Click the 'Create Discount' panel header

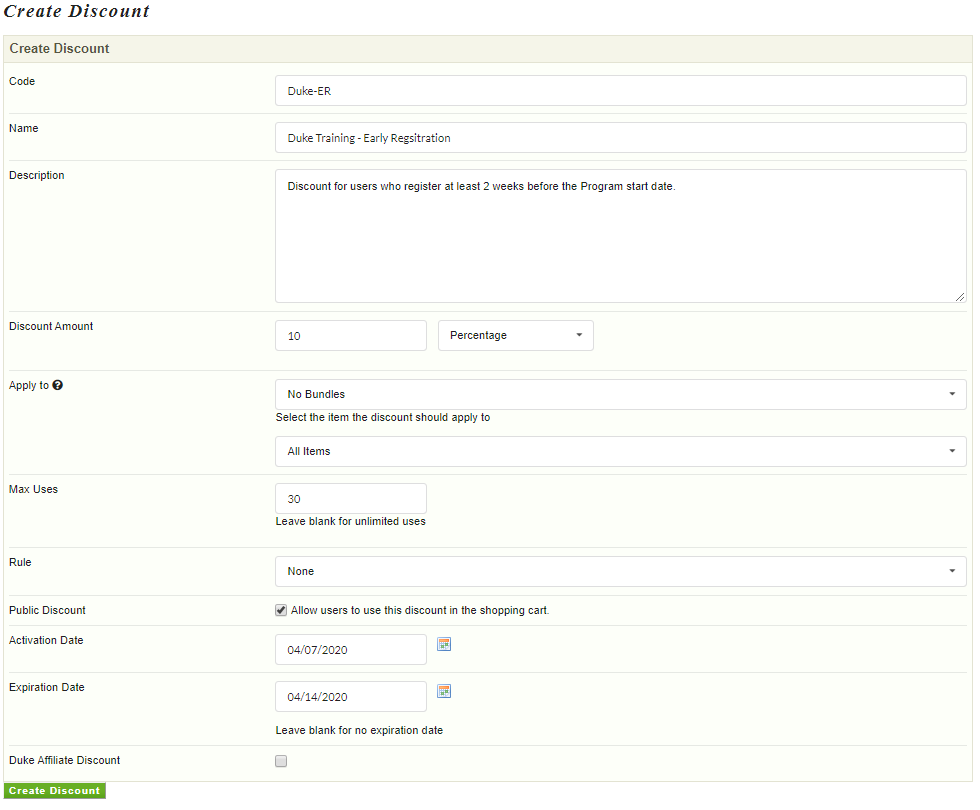tap(488, 49)
